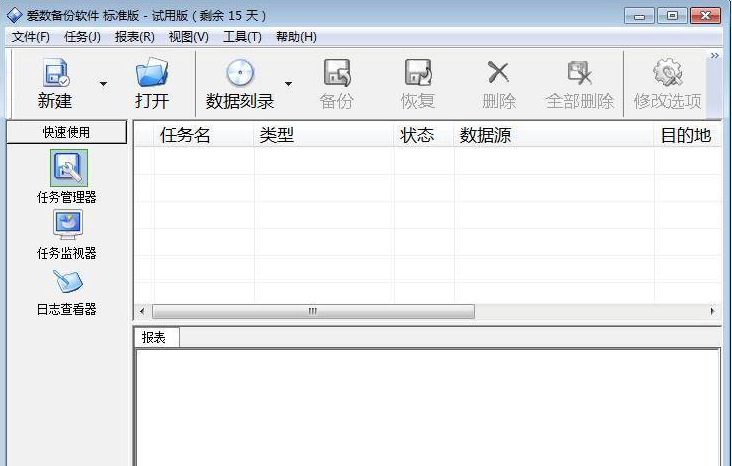Click the scrollbar right arrow
Image resolution: width=732 pixels, height=466 pixels.
click(x=712, y=311)
